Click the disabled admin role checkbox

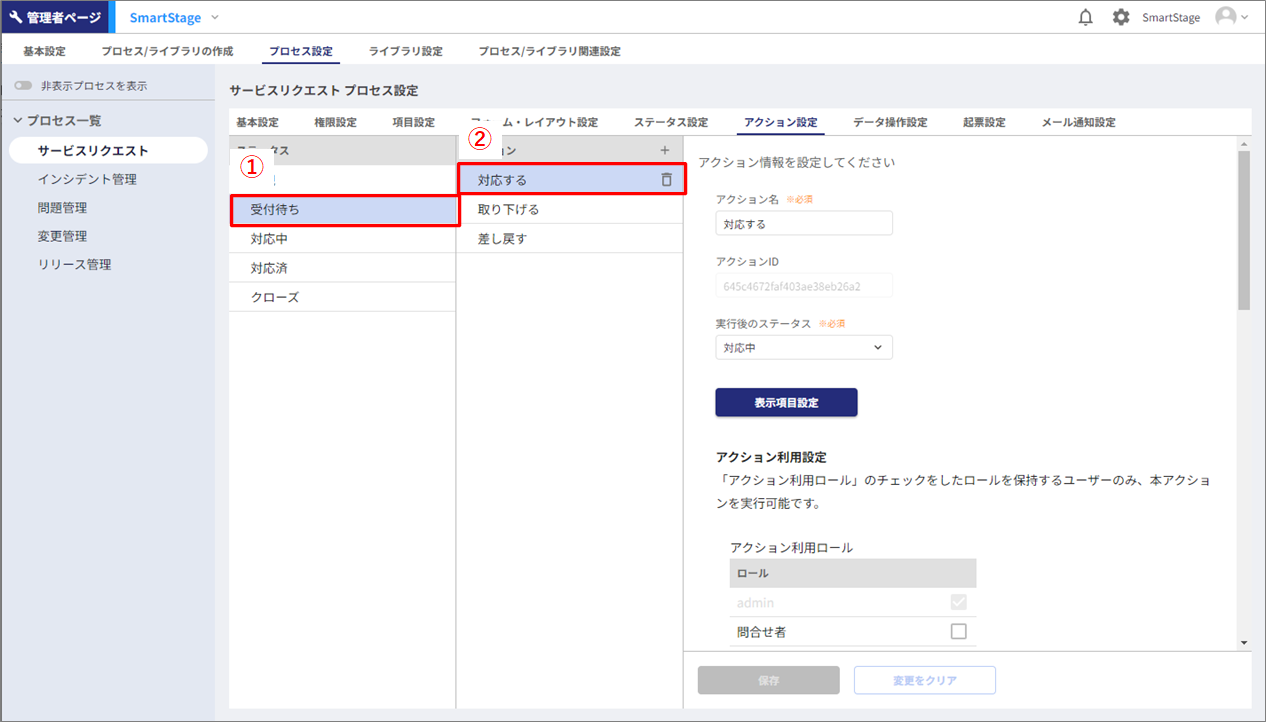pos(958,603)
